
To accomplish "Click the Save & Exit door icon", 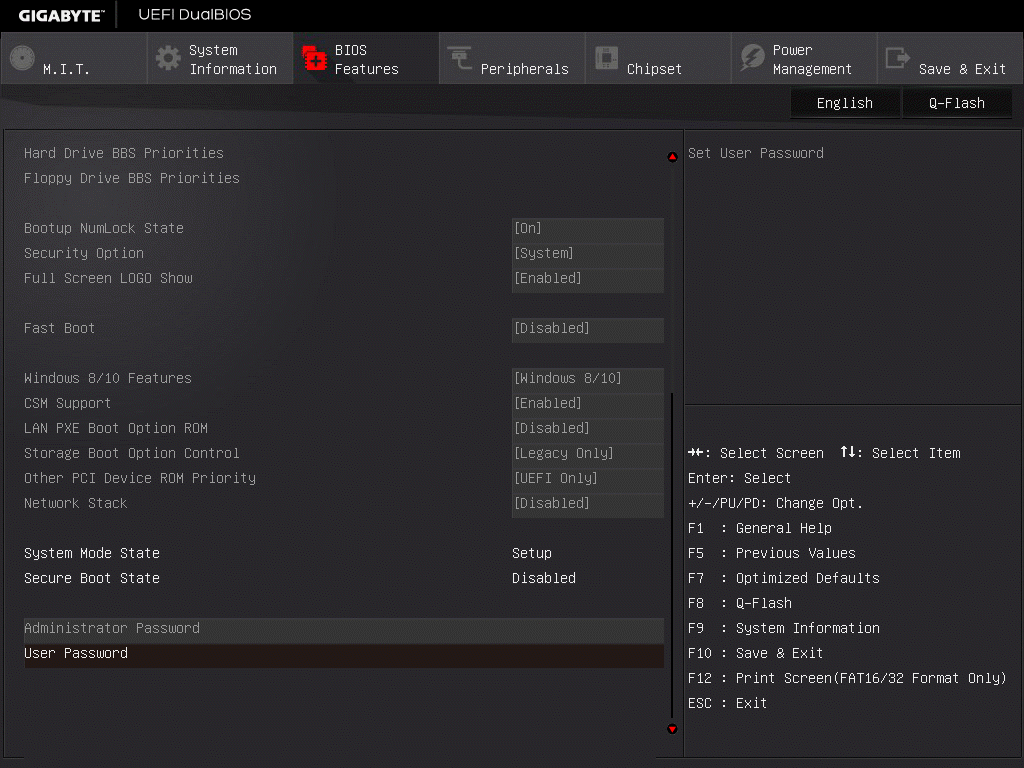I will [897, 58].
